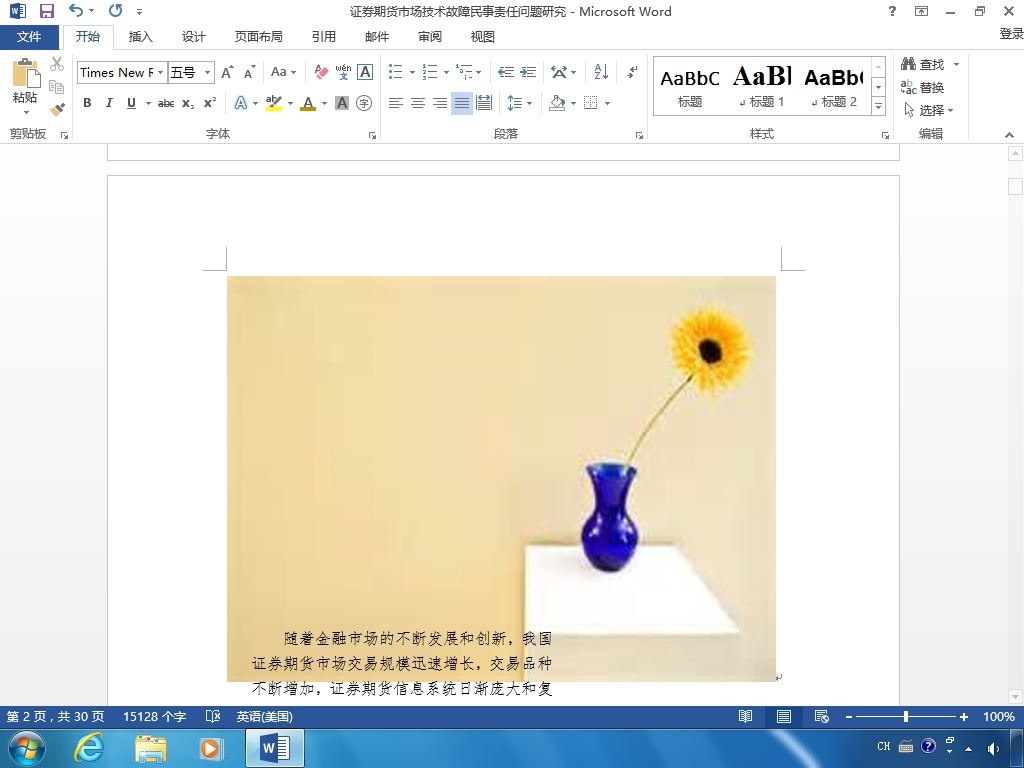Click the Save icon in quick access toolbar
The width and height of the screenshot is (1024, 768).
(46, 11)
